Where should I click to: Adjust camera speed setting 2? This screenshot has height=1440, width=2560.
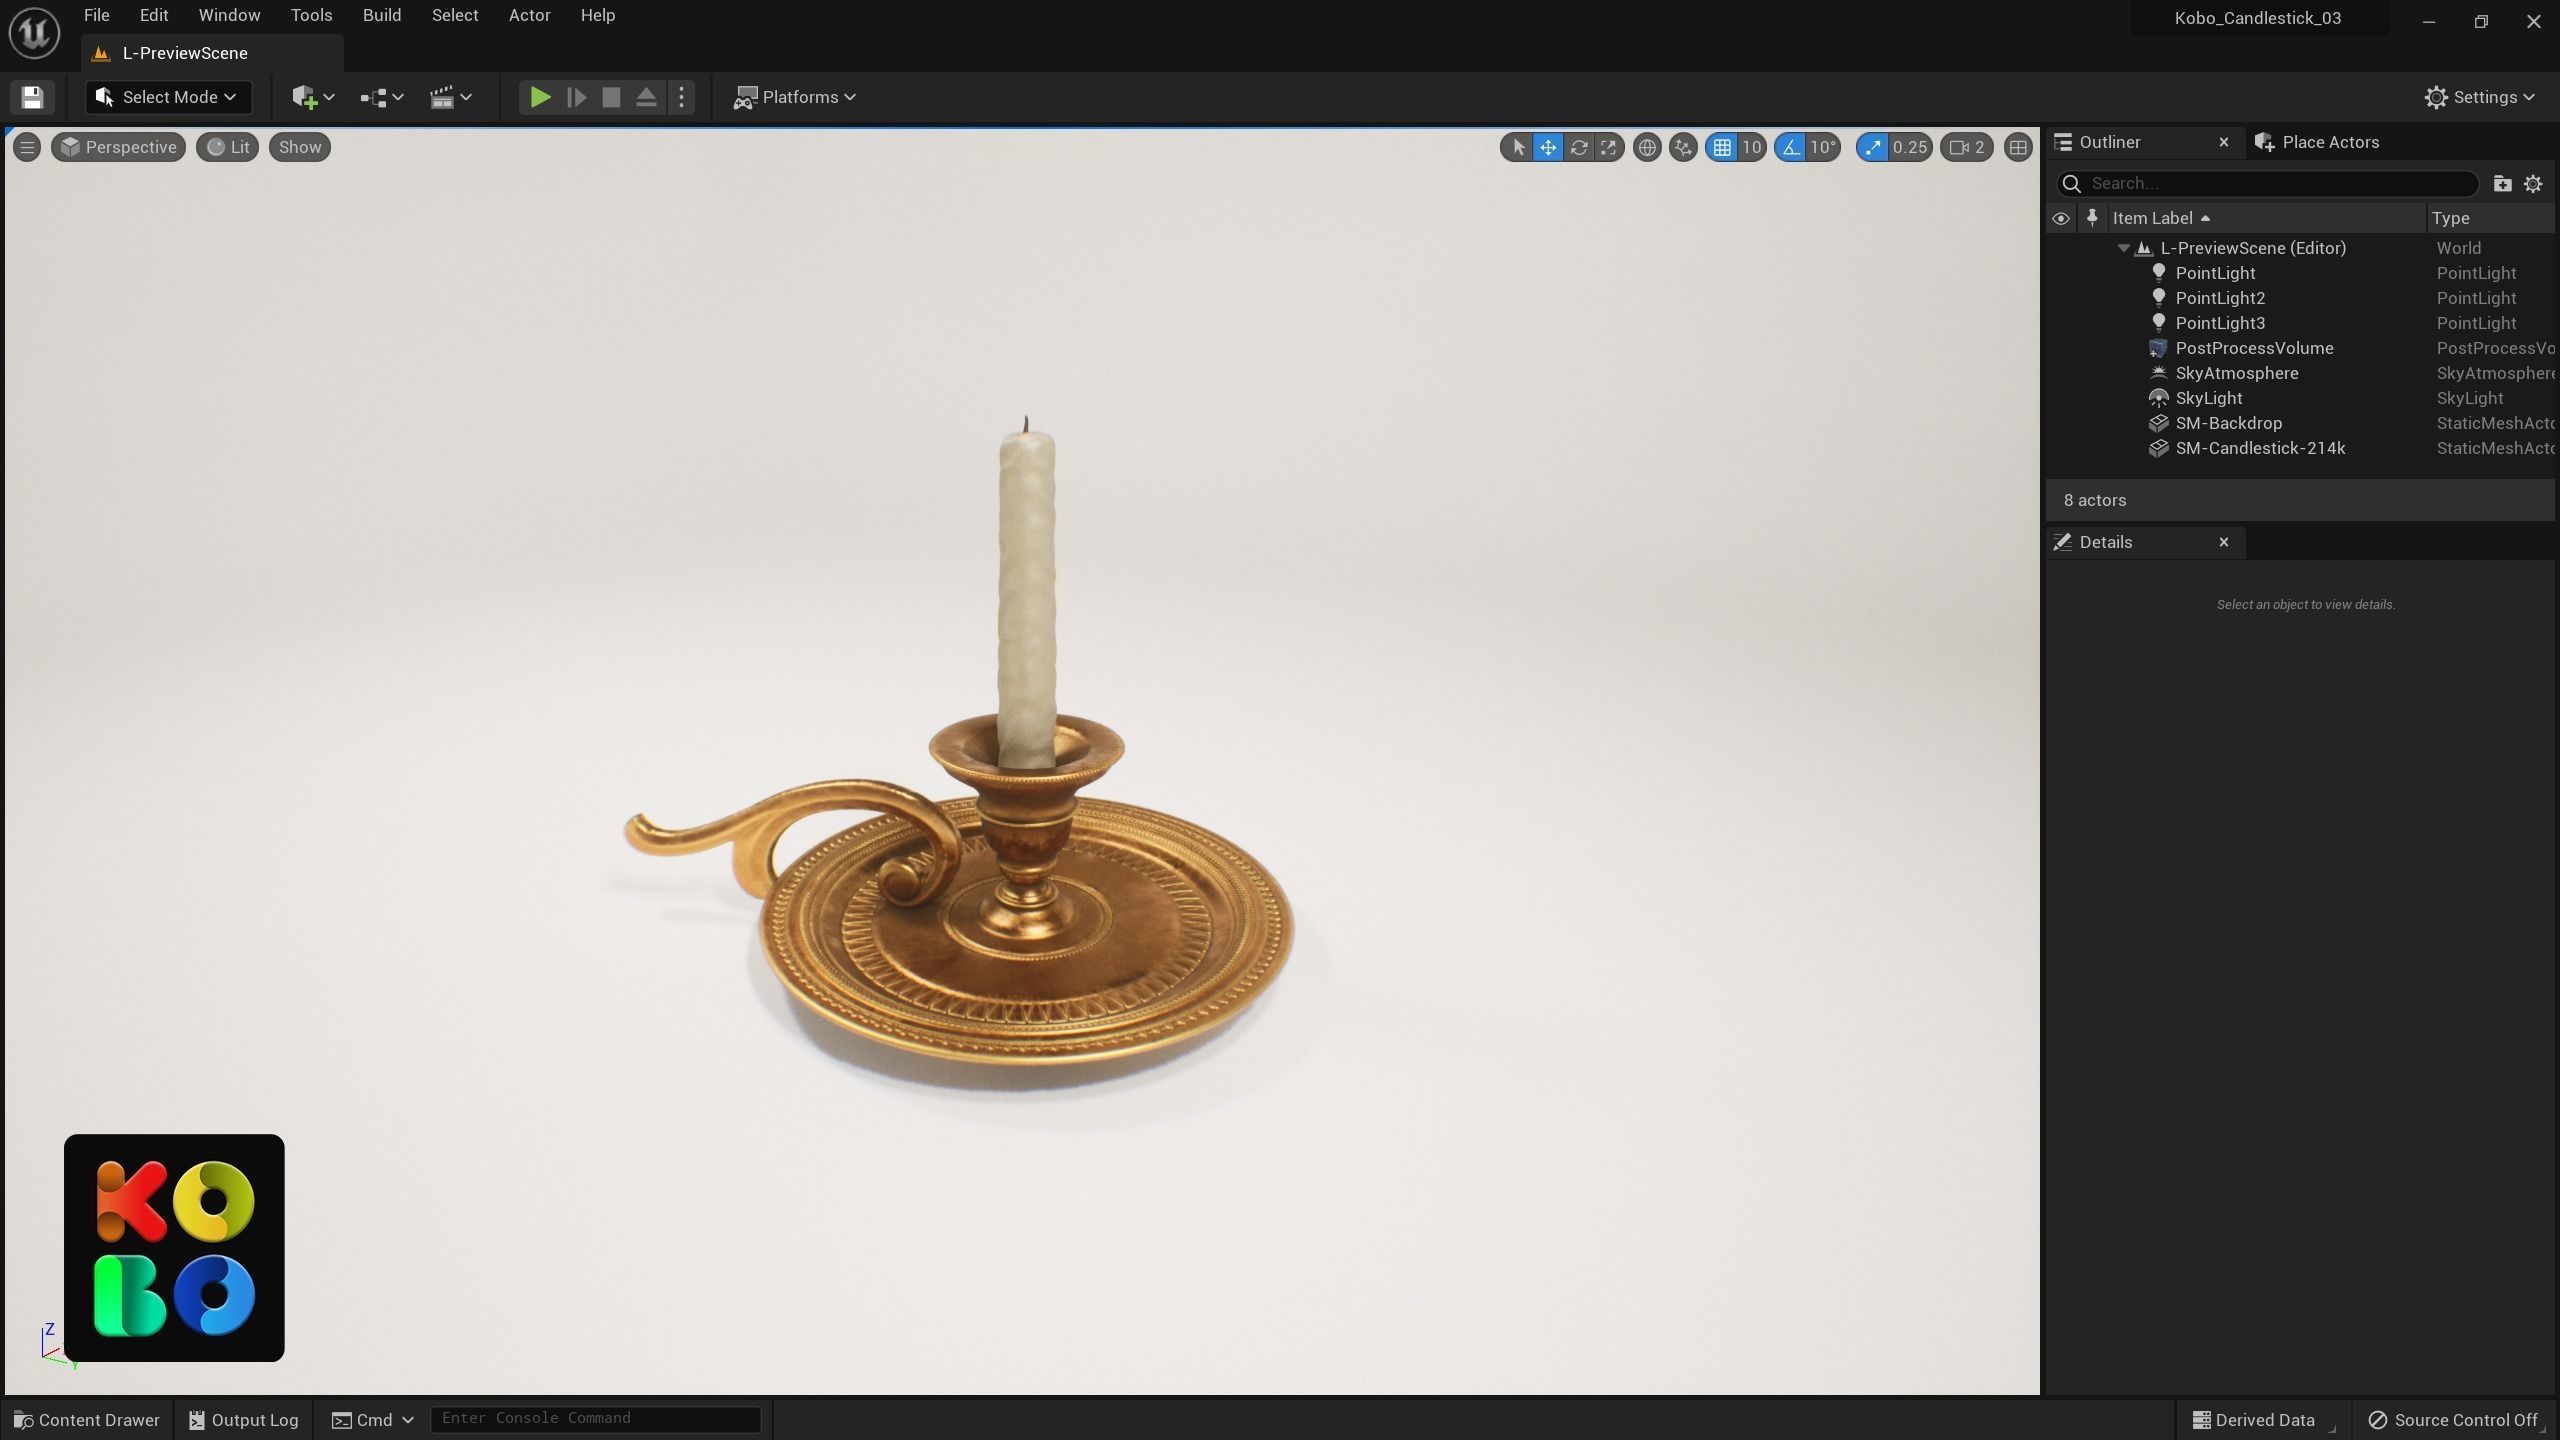tap(1966, 147)
